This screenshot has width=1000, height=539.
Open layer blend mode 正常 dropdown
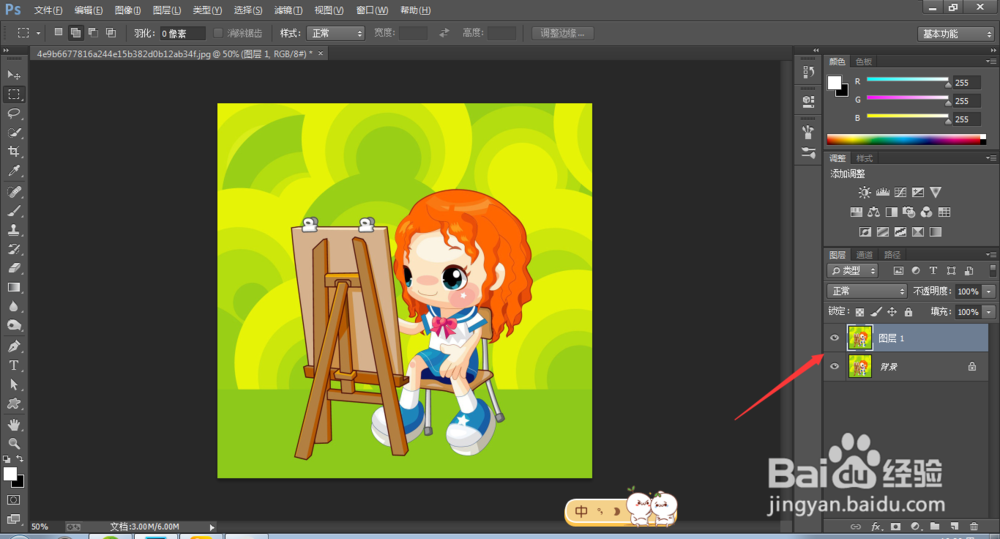coord(867,291)
